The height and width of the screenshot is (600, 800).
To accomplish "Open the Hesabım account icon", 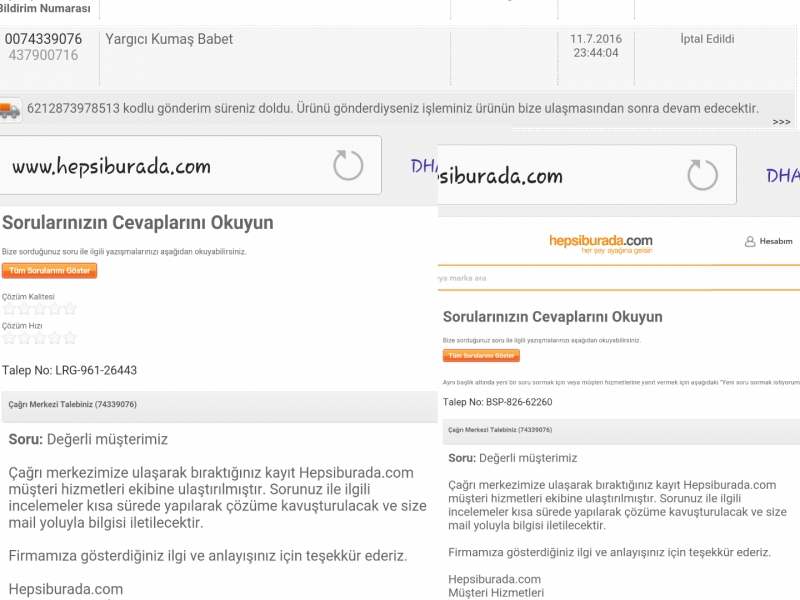I will click(749, 241).
